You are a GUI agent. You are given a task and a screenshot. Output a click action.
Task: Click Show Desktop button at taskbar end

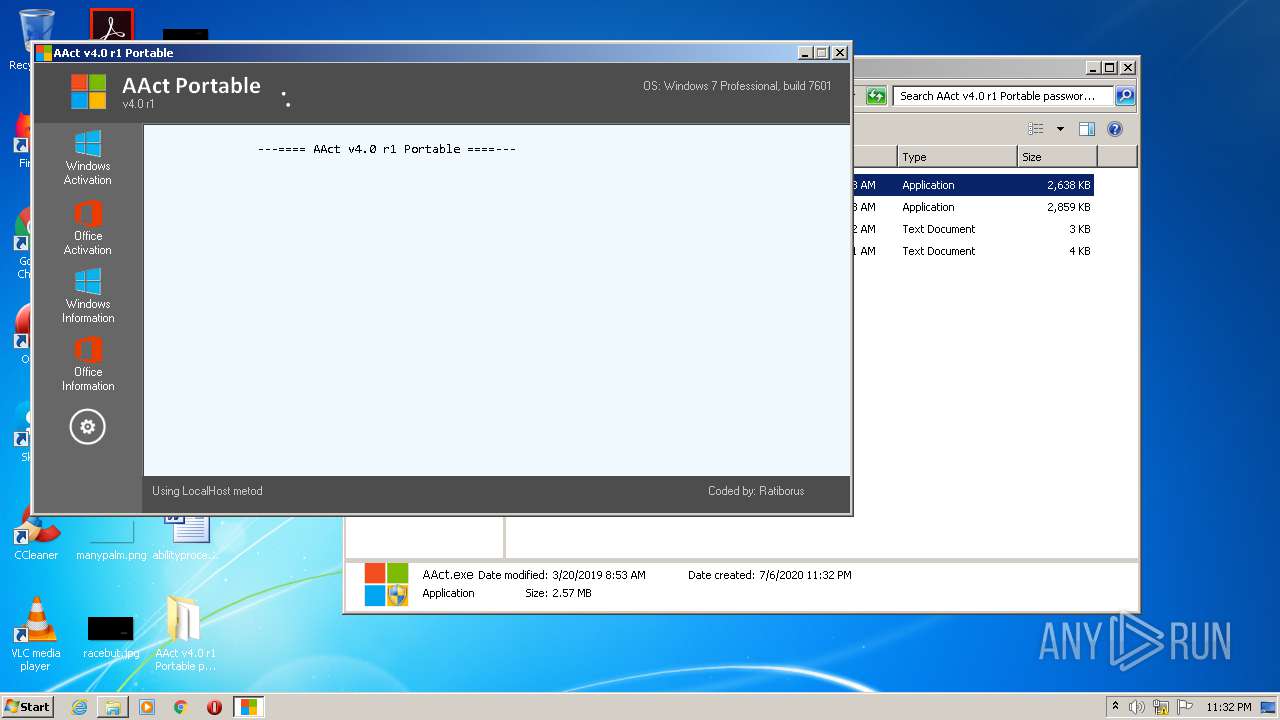pos(1270,707)
